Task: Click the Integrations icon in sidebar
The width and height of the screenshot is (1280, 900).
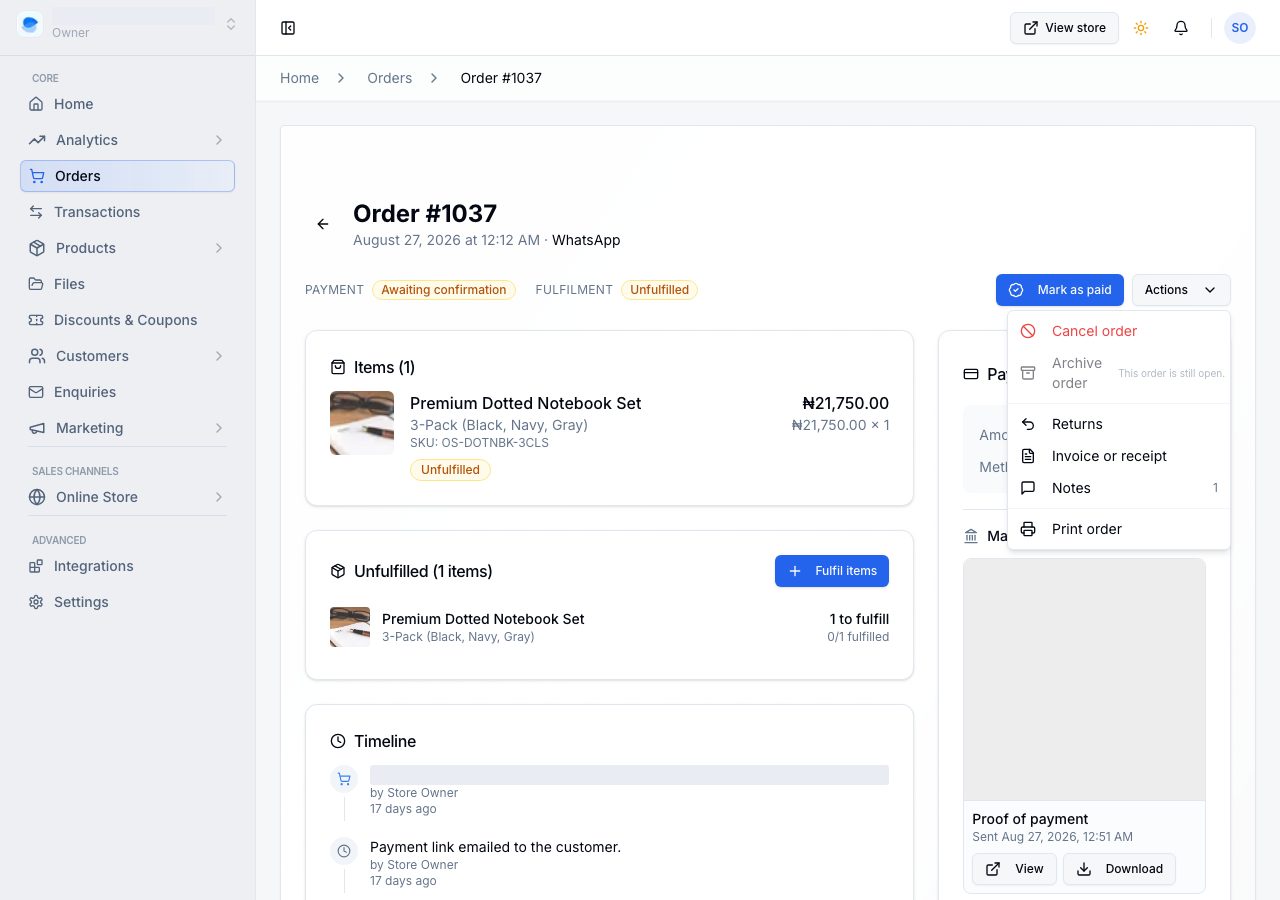Action: [x=36, y=566]
